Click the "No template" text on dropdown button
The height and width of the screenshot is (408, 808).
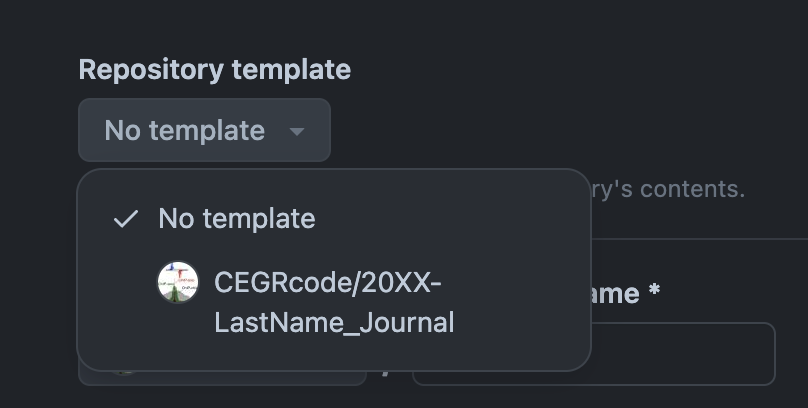coord(184,131)
